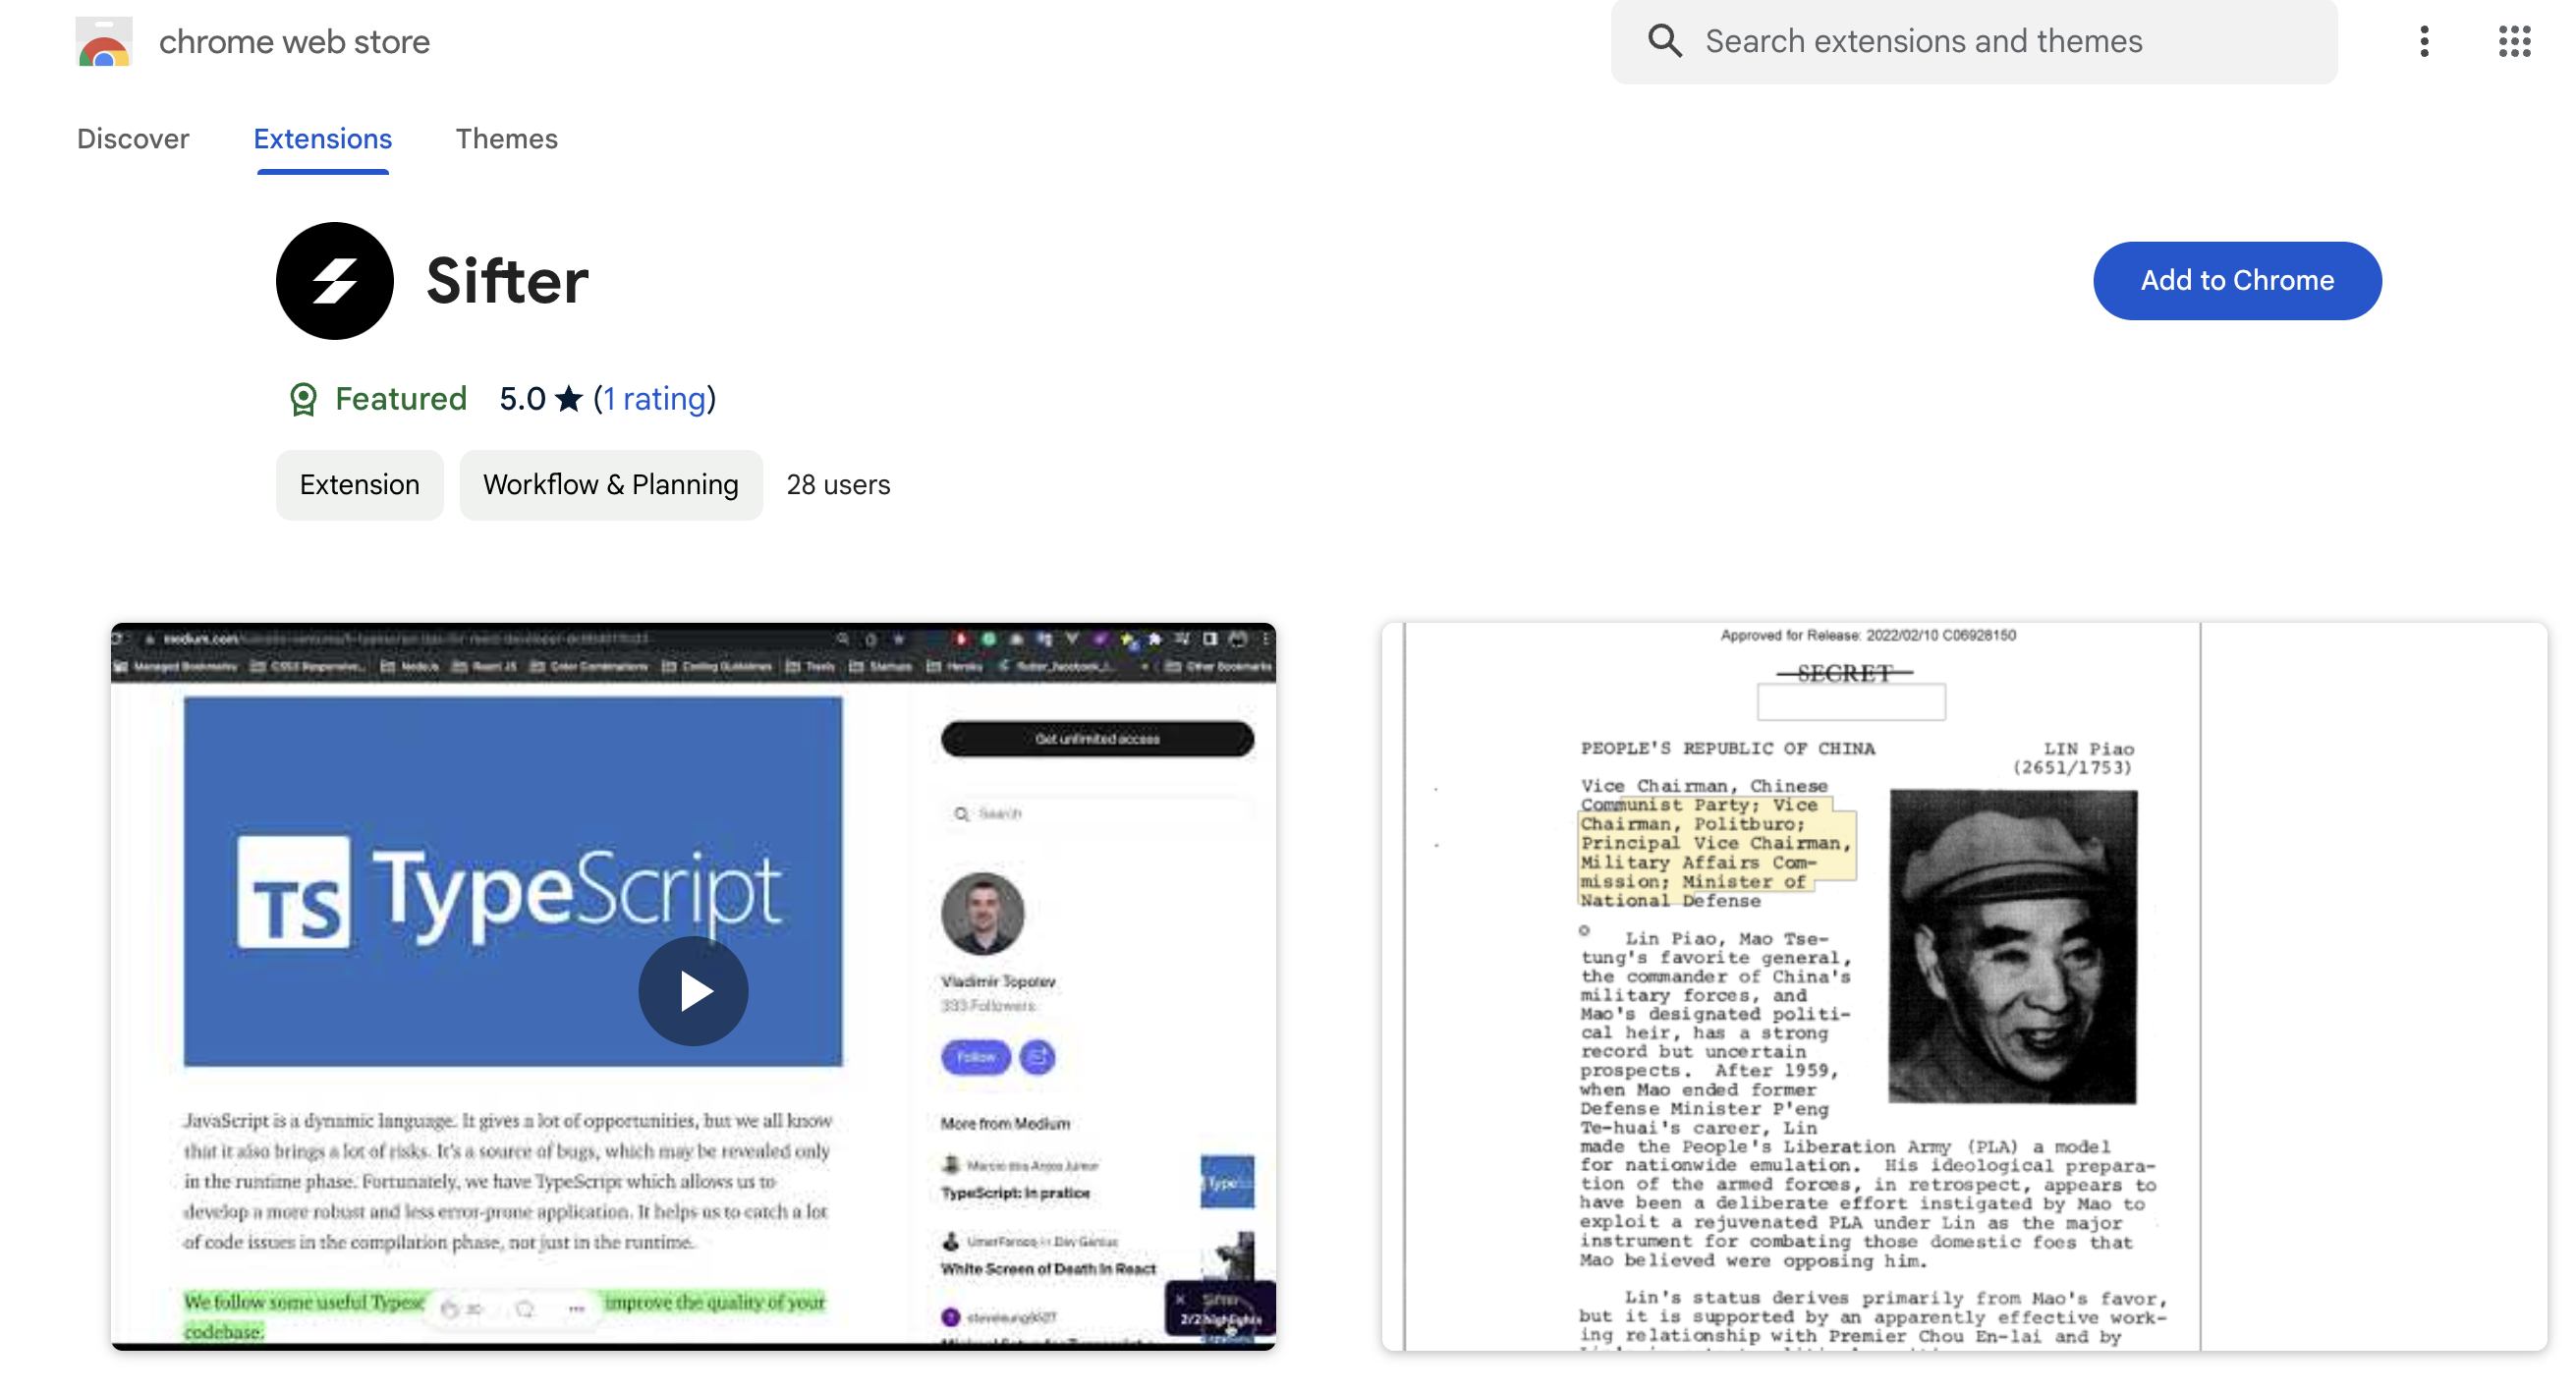Open Workflow & Planning category
2576x1393 pixels.
pos(610,485)
